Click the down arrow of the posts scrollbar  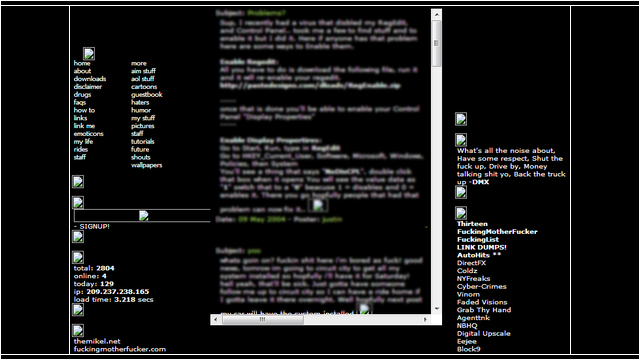[436, 309]
